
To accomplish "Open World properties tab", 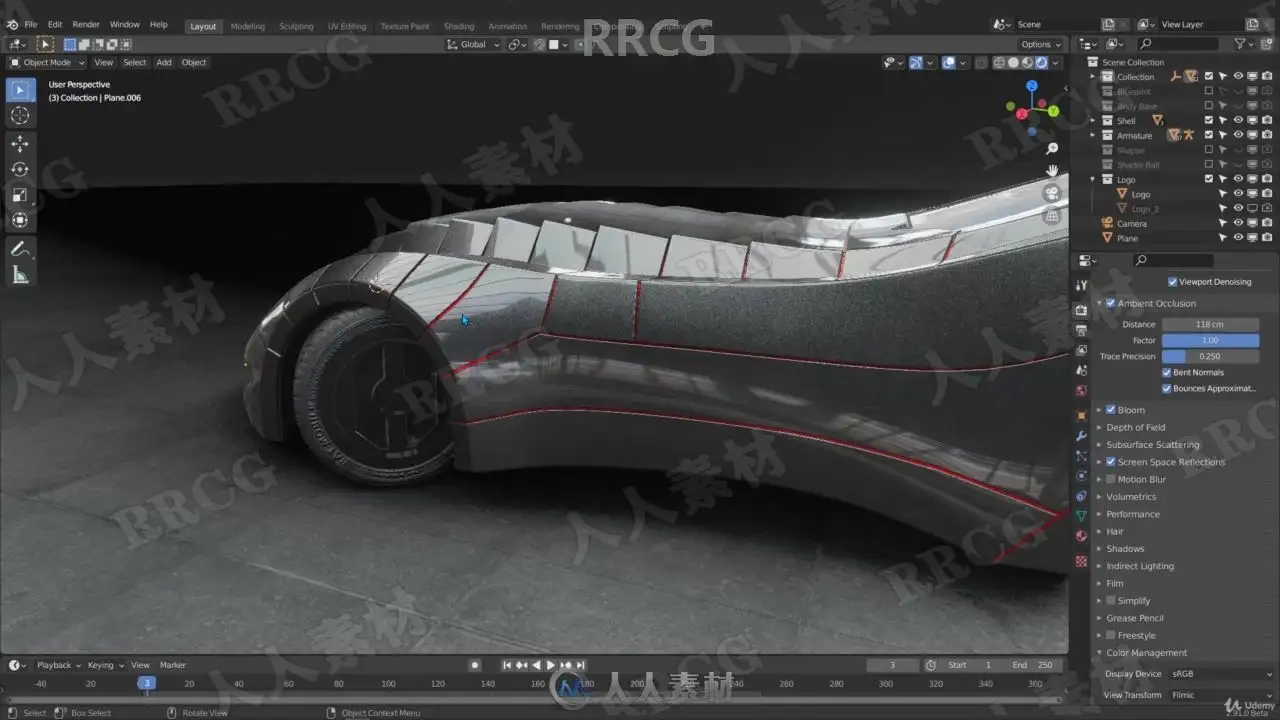I will 1081,391.
